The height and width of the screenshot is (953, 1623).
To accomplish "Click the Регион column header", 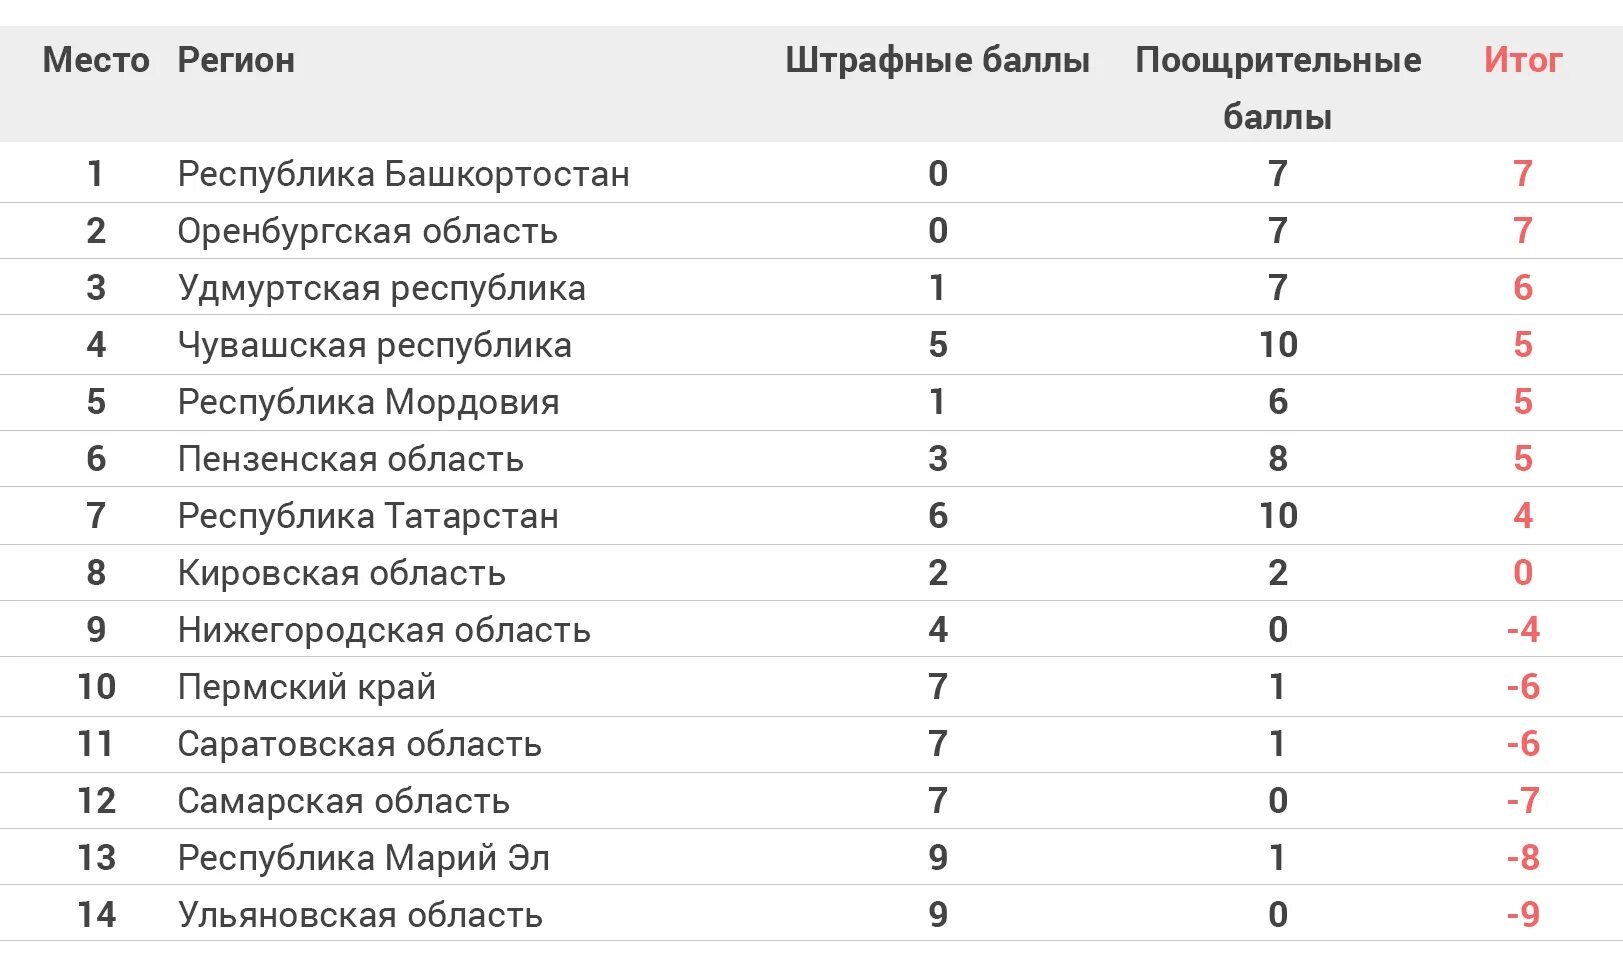I will pyautogui.click(x=236, y=60).
